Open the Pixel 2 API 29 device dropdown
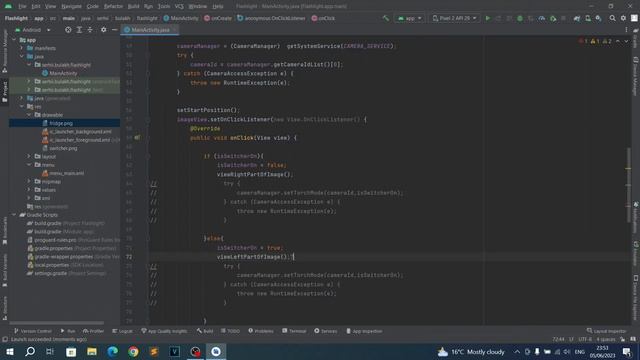This screenshot has height=360, width=640. (454, 18)
